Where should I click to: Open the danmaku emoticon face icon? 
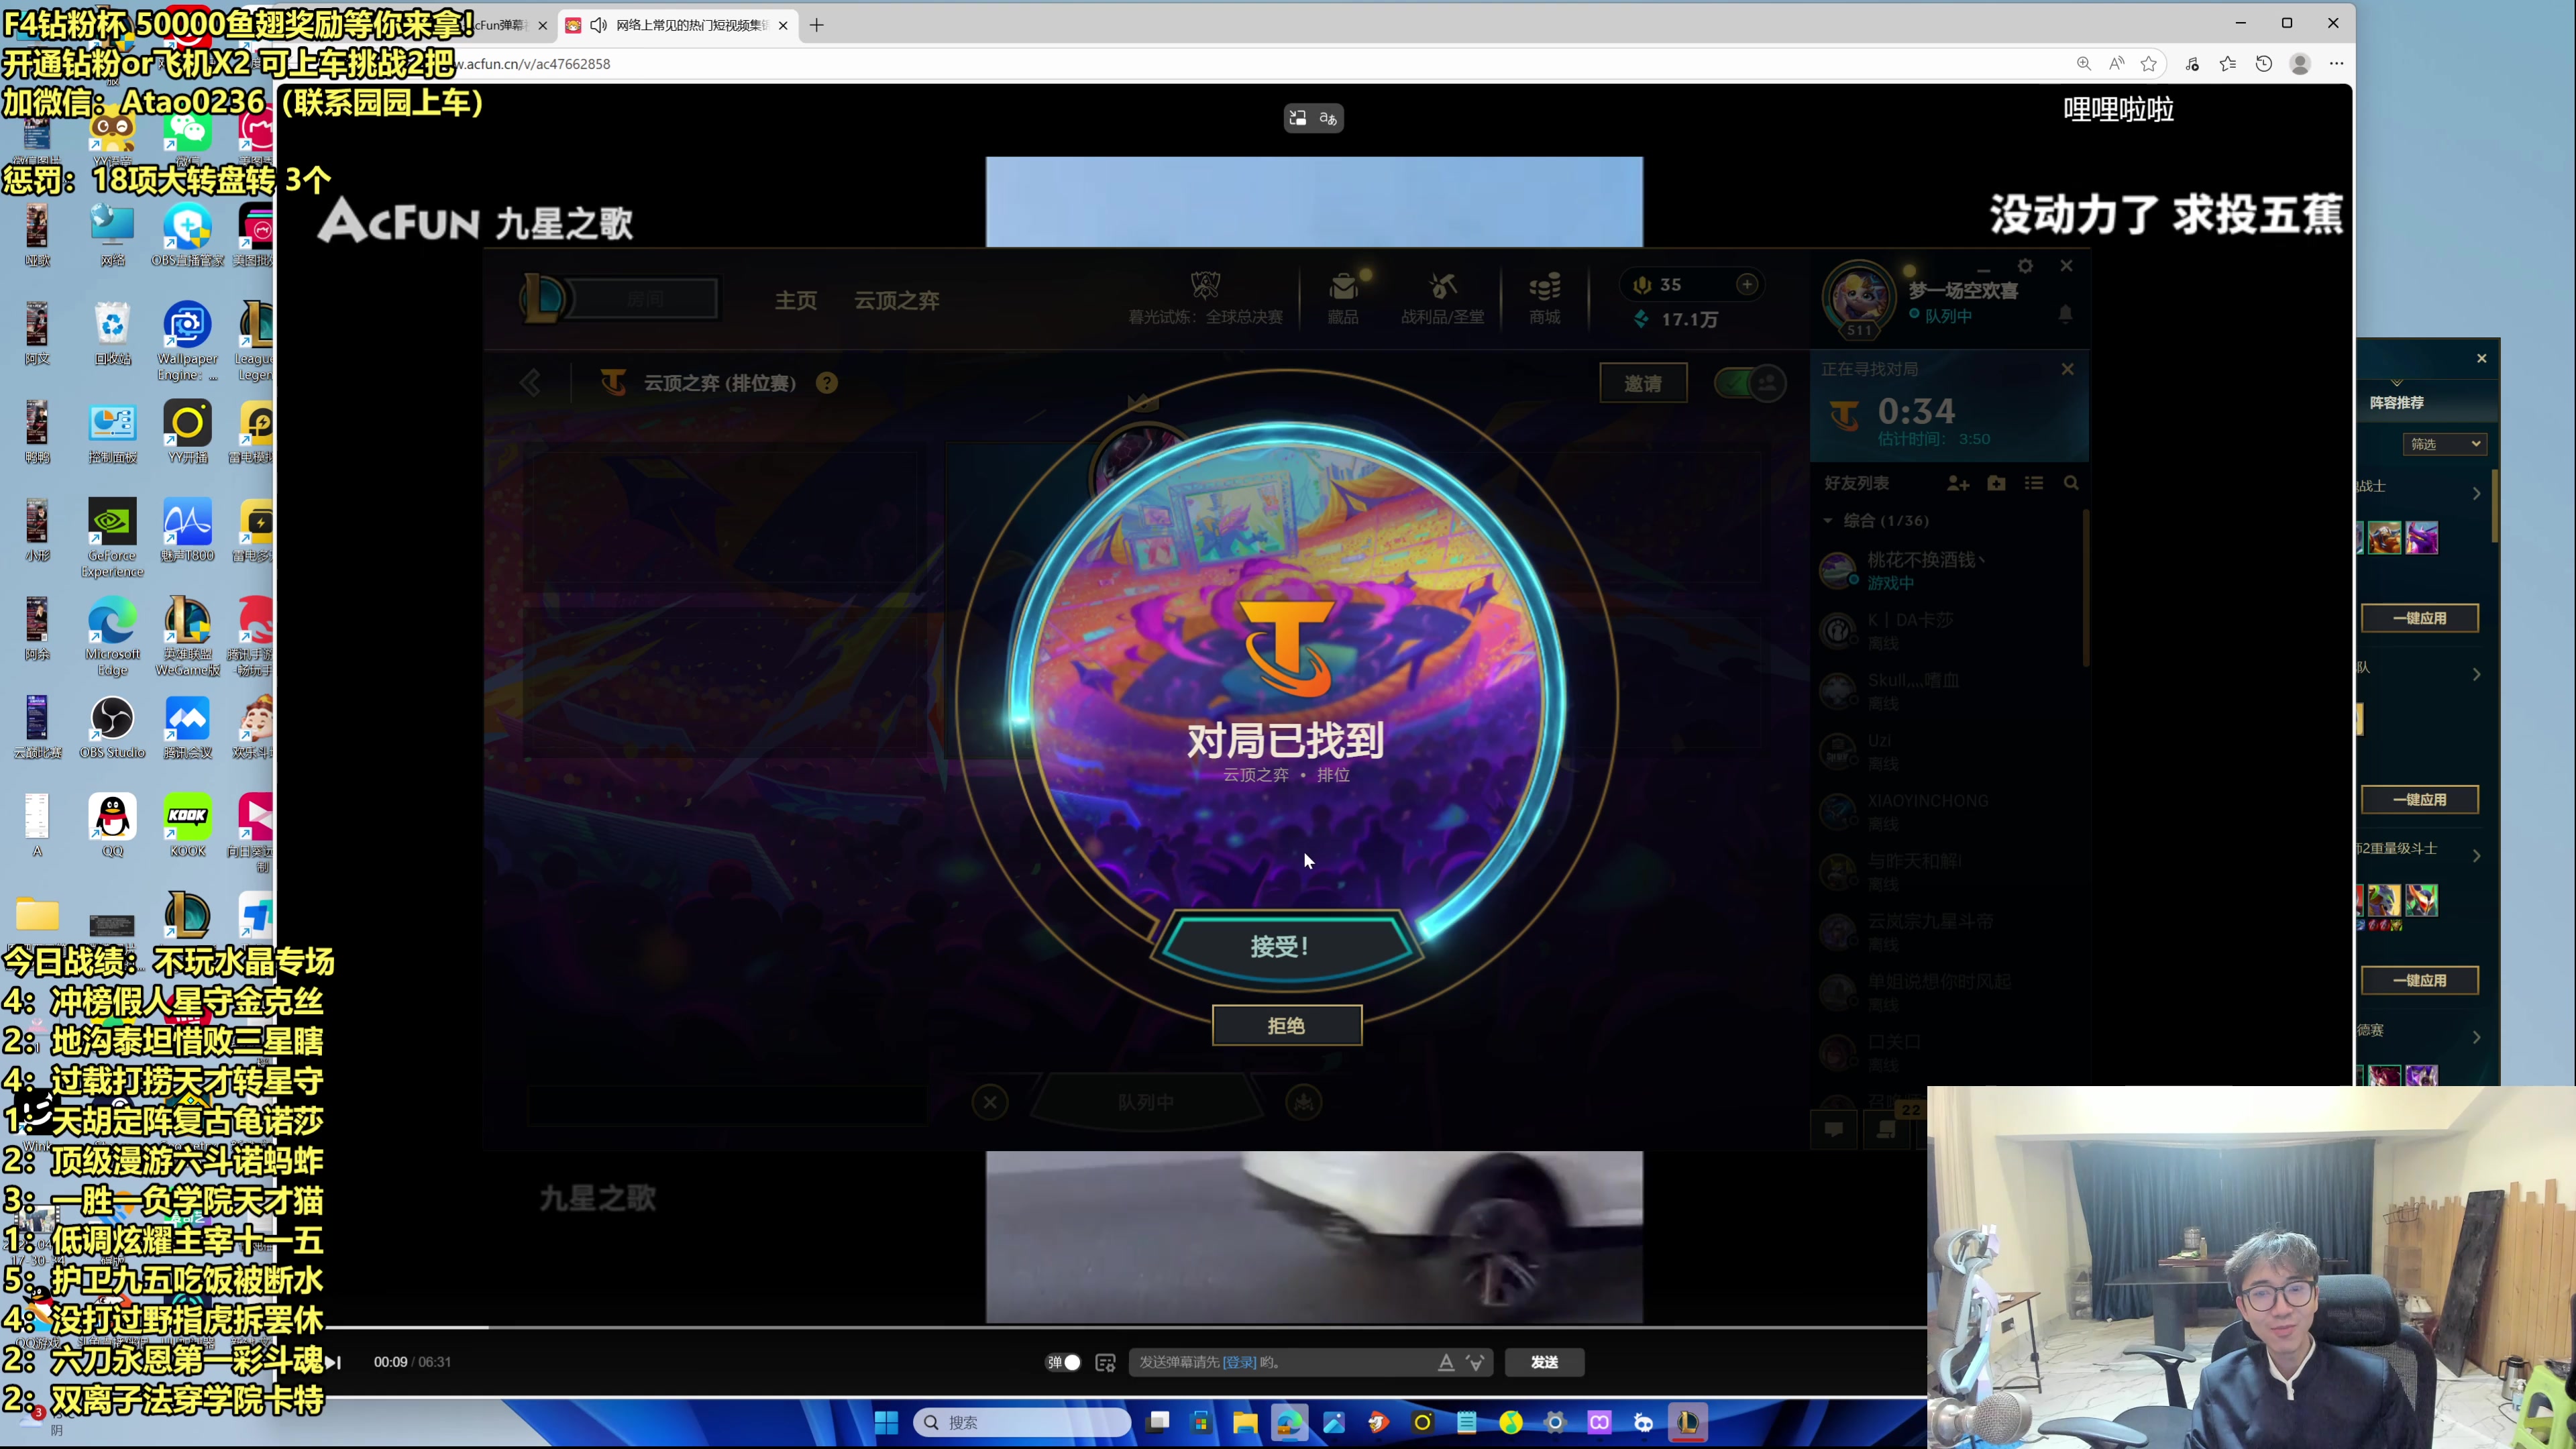point(1476,1362)
